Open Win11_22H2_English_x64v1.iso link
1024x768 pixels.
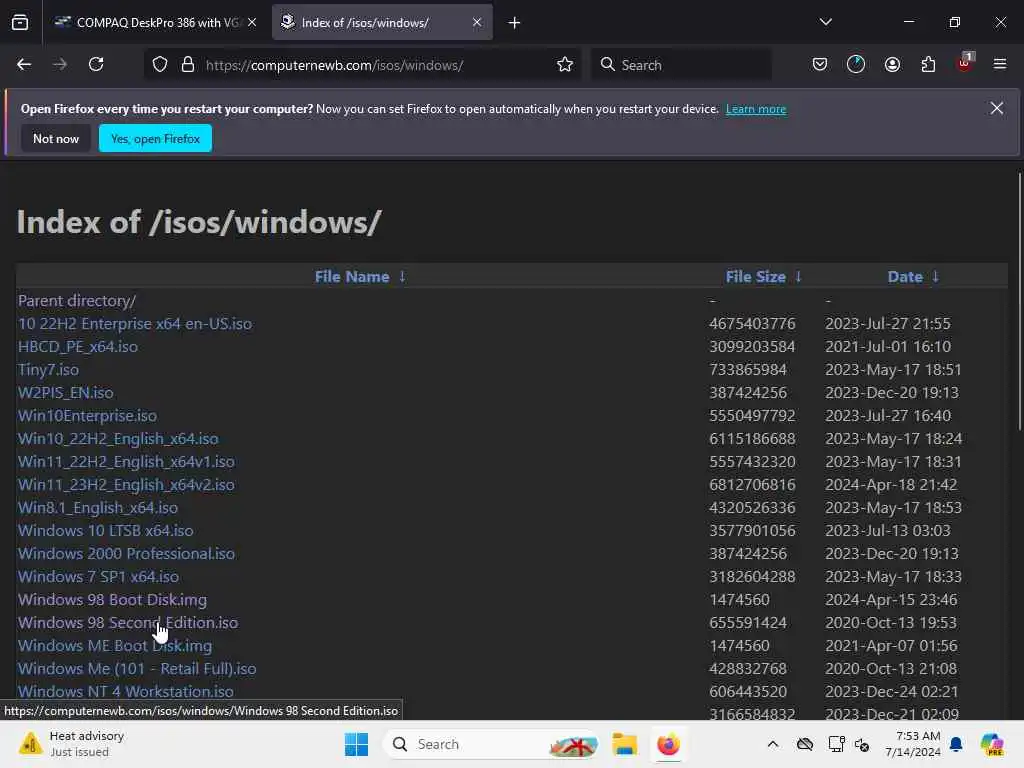126,462
